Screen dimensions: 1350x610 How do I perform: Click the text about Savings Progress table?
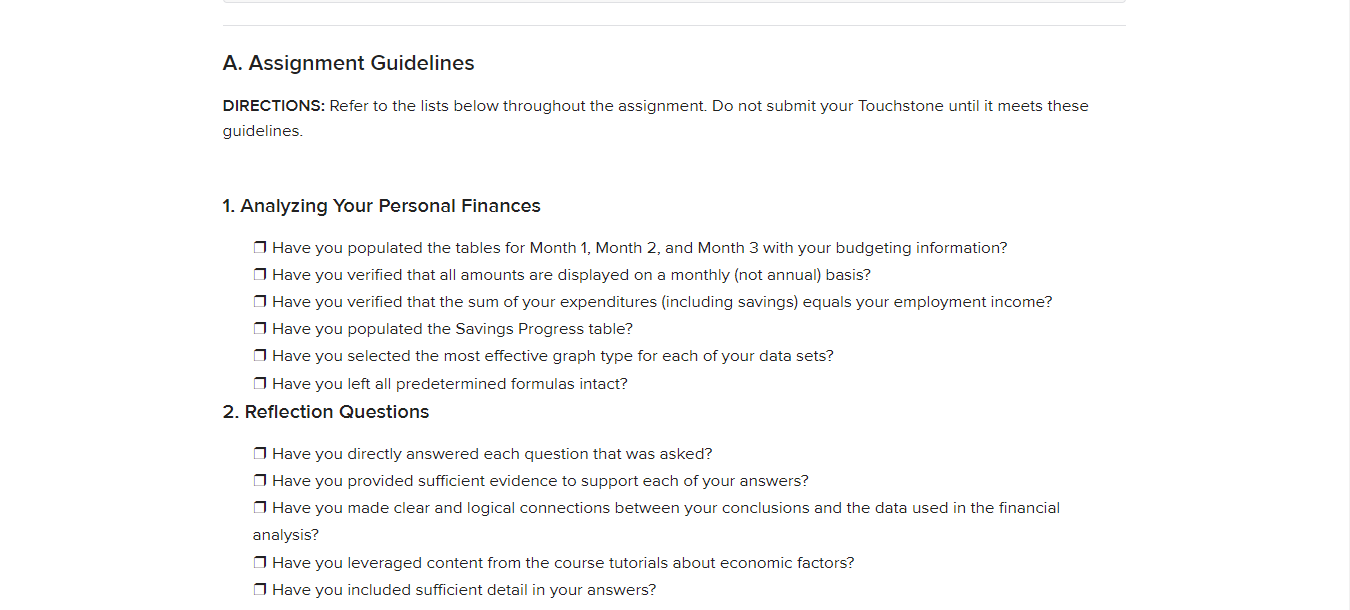click(452, 329)
